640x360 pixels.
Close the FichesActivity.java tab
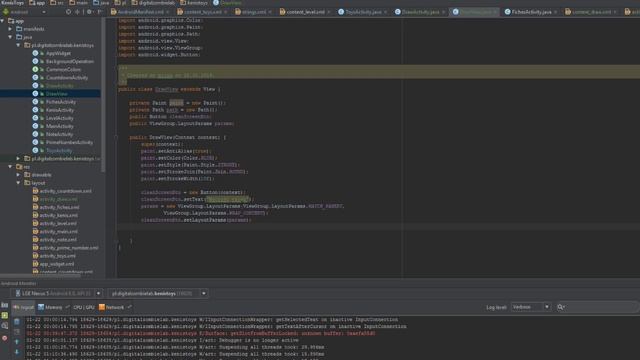556,12
